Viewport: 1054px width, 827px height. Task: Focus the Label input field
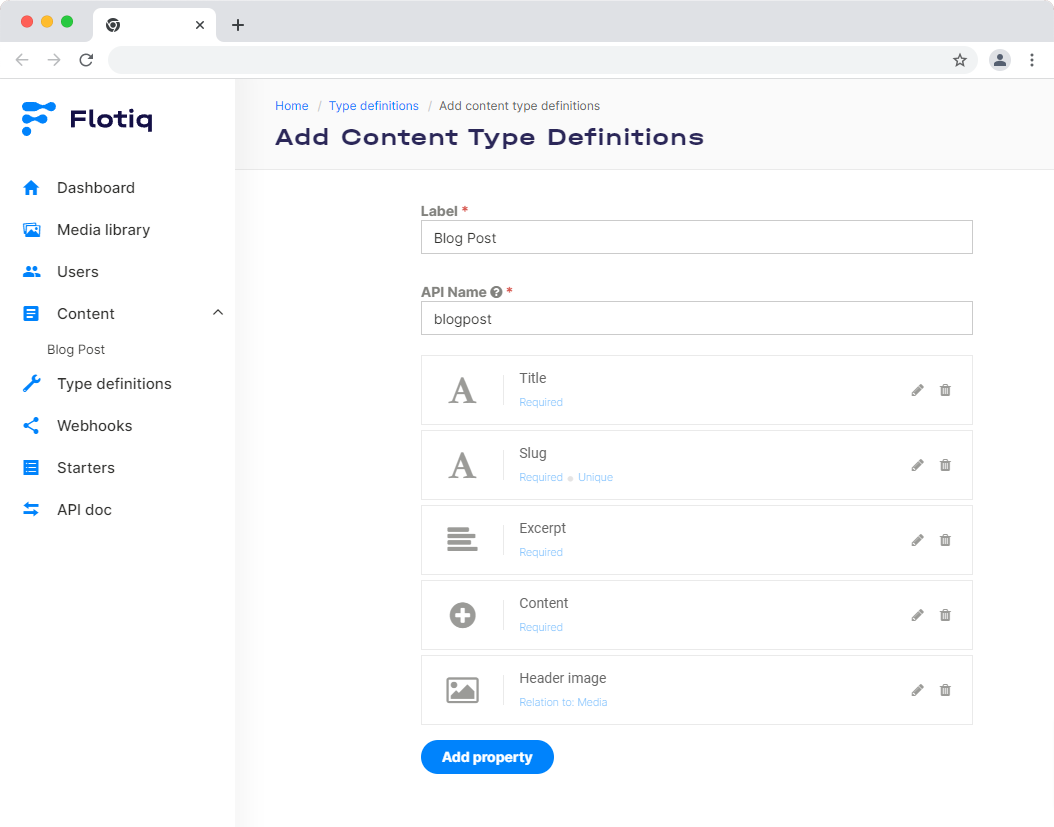(x=696, y=237)
